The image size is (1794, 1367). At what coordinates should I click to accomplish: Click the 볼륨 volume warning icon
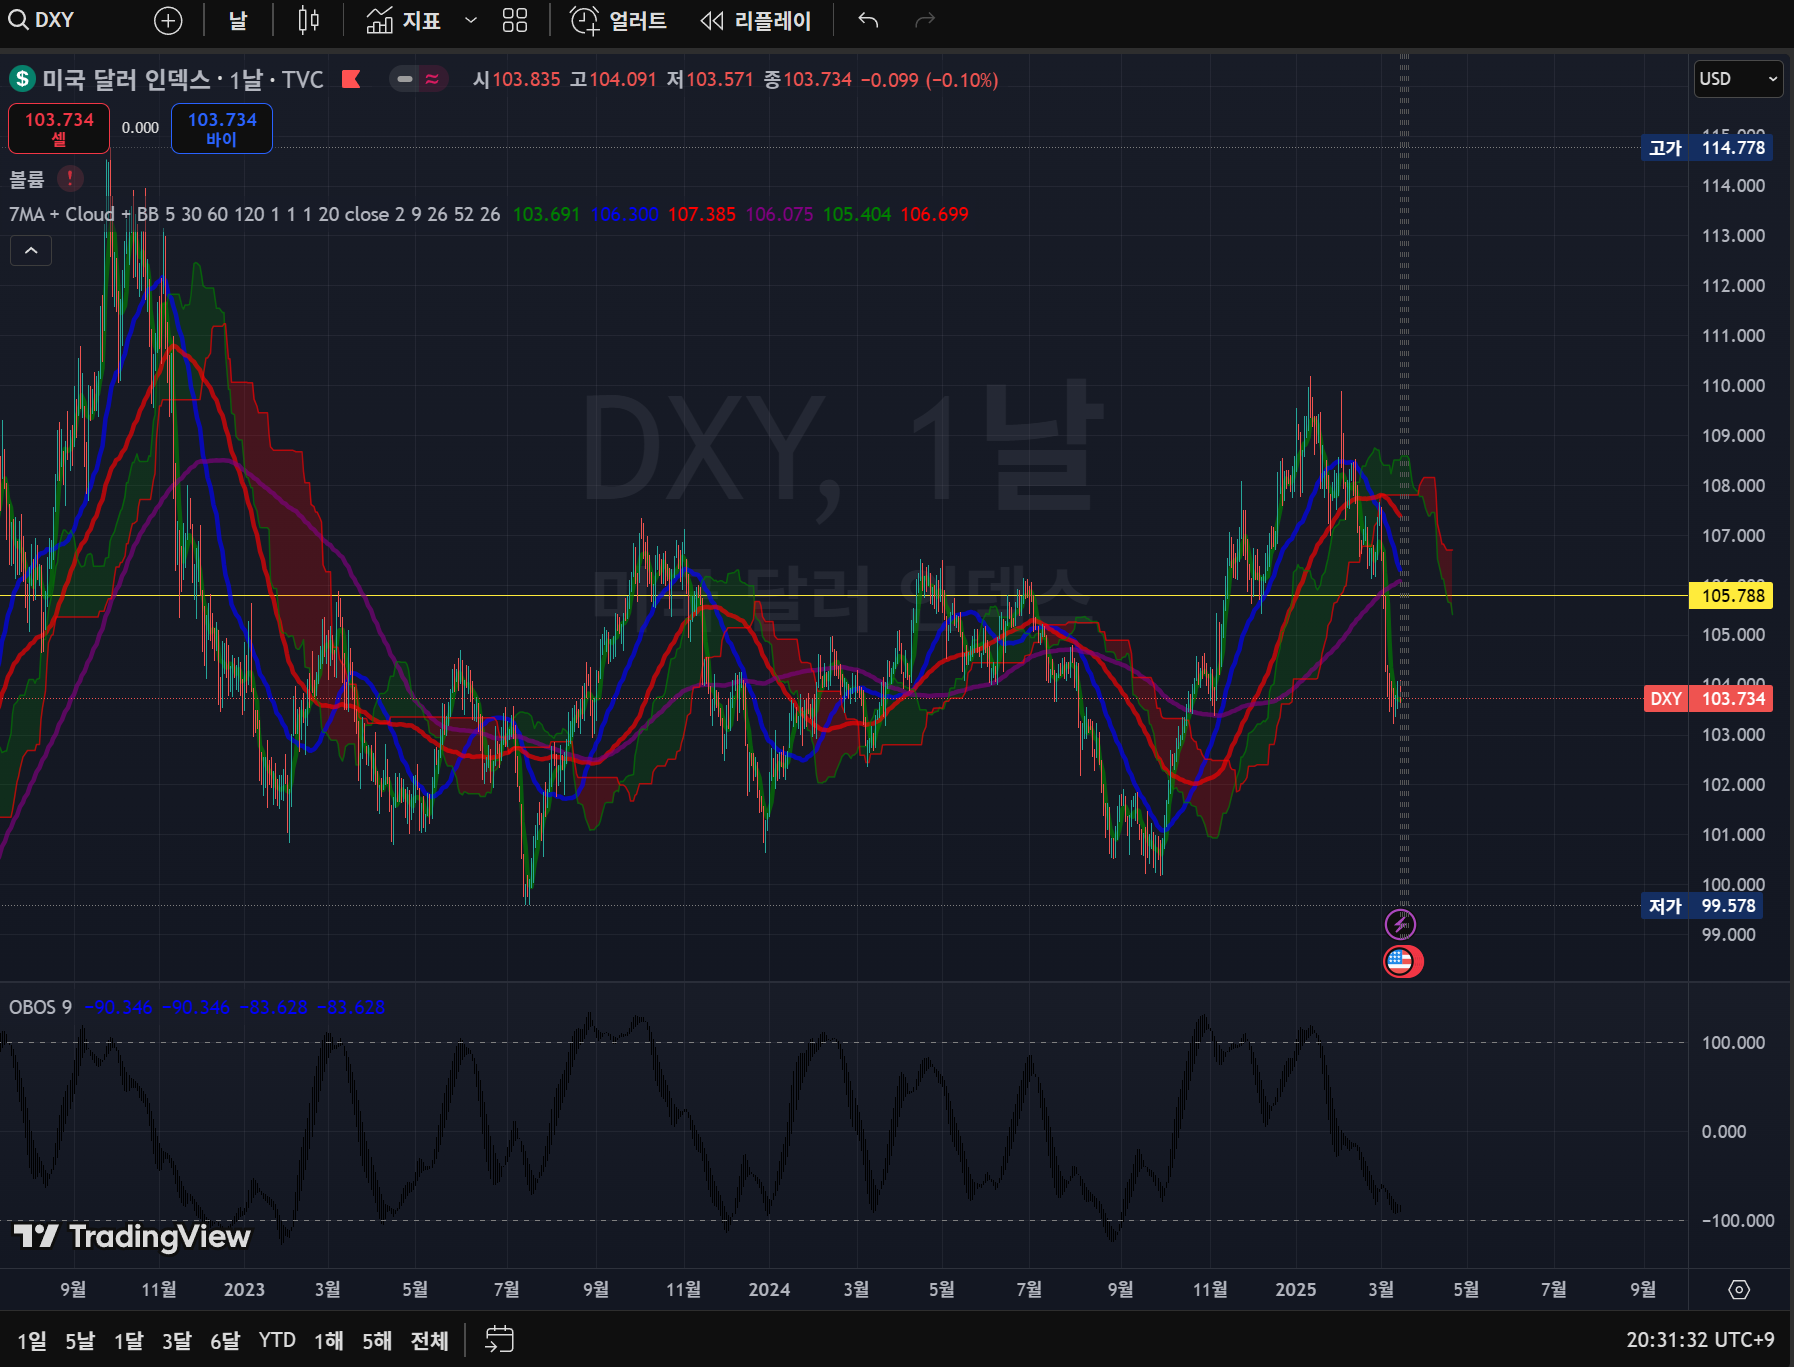click(x=70, y=179)
